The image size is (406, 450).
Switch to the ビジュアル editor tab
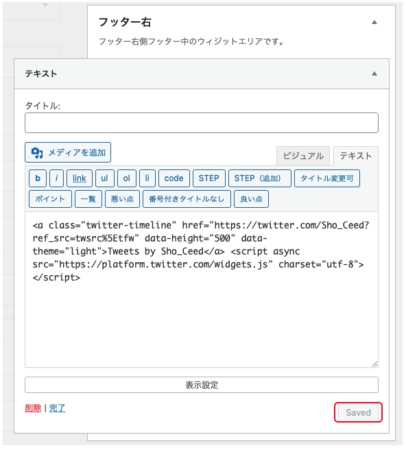click(x=303, y=156)
